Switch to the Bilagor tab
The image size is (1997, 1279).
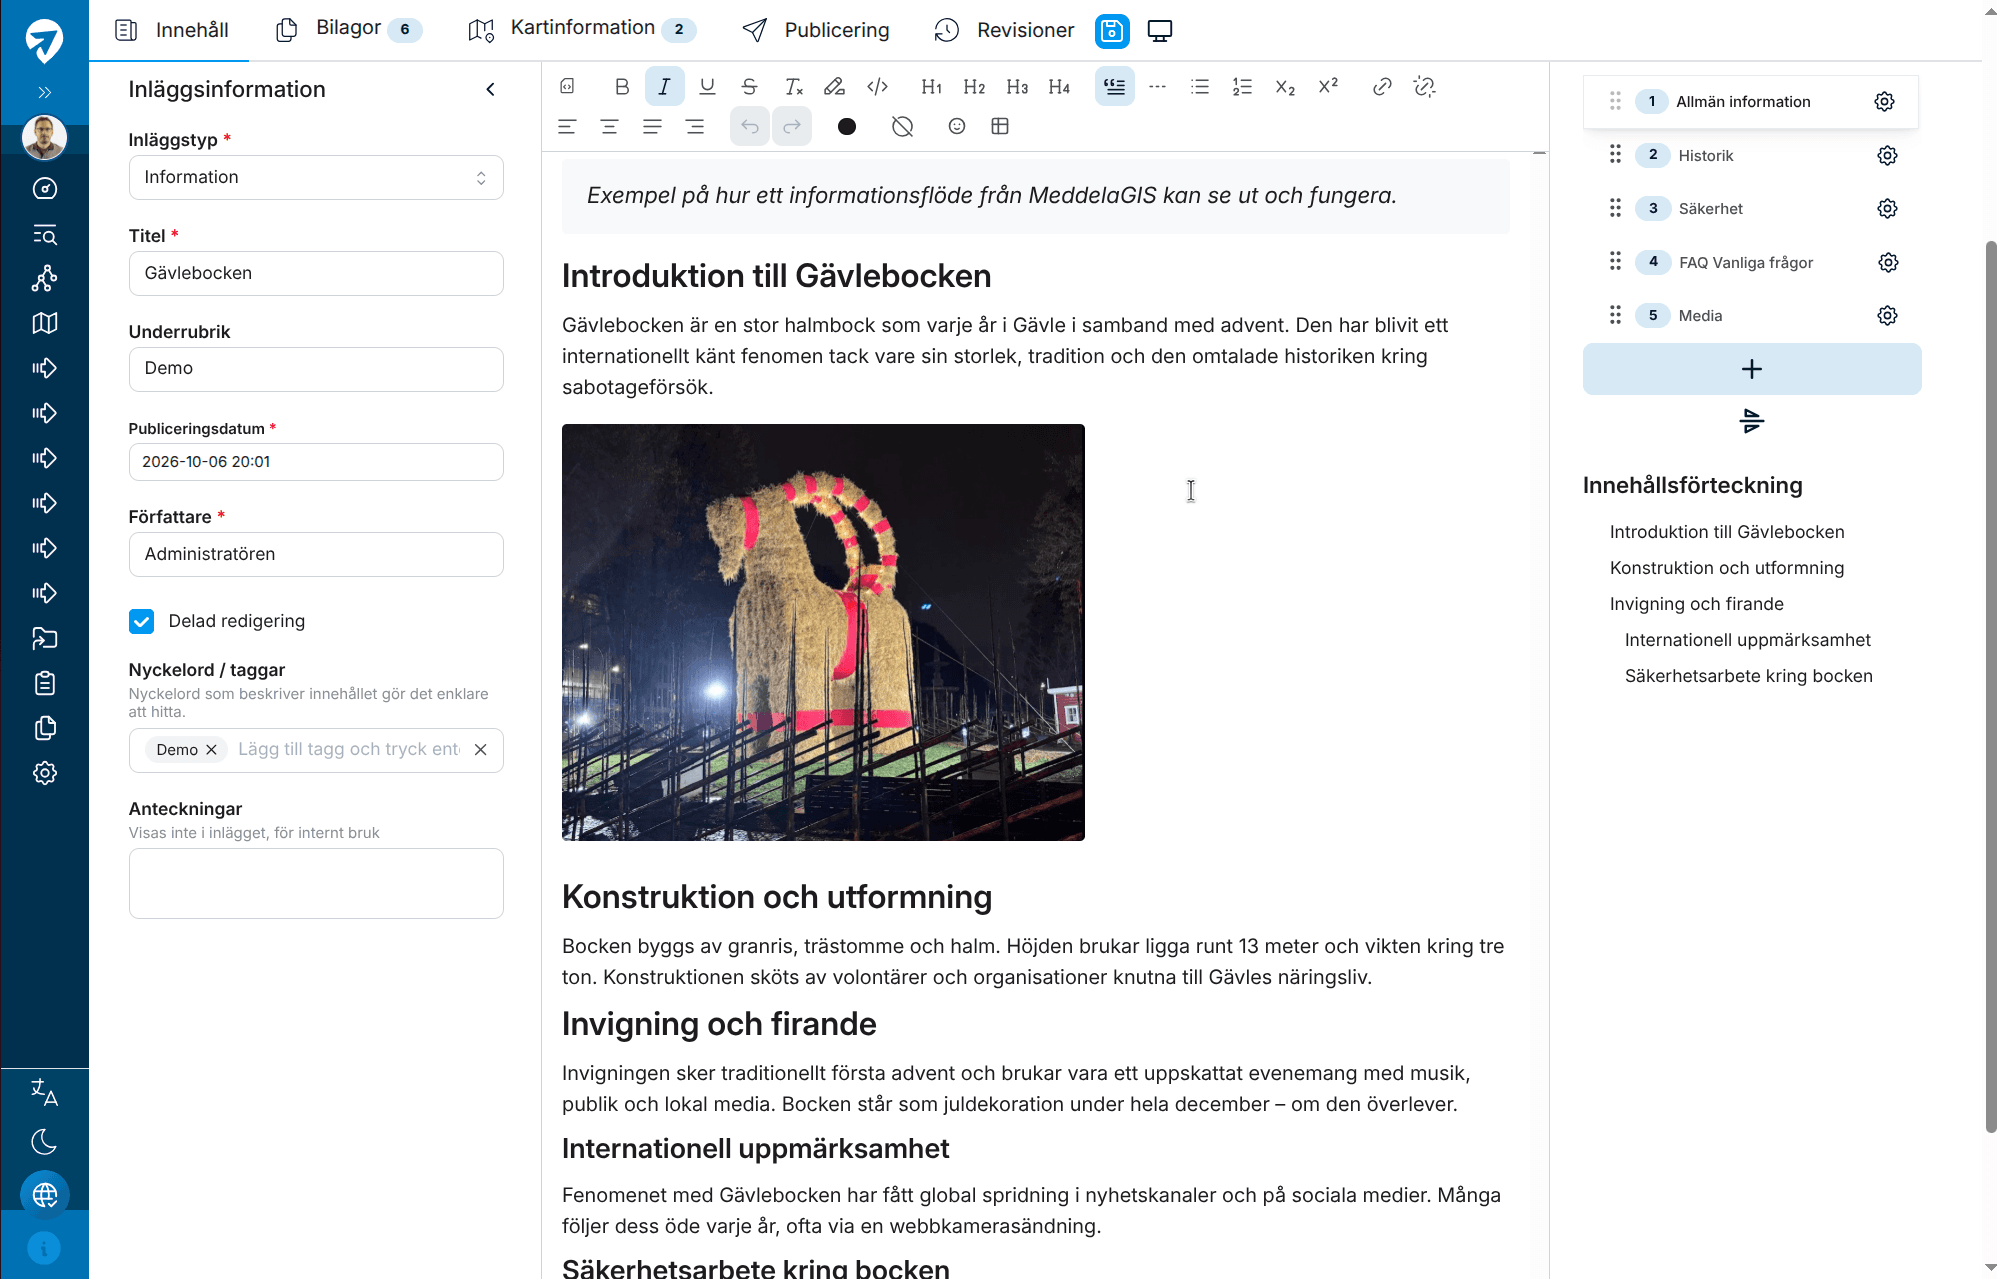coord(349,29)
